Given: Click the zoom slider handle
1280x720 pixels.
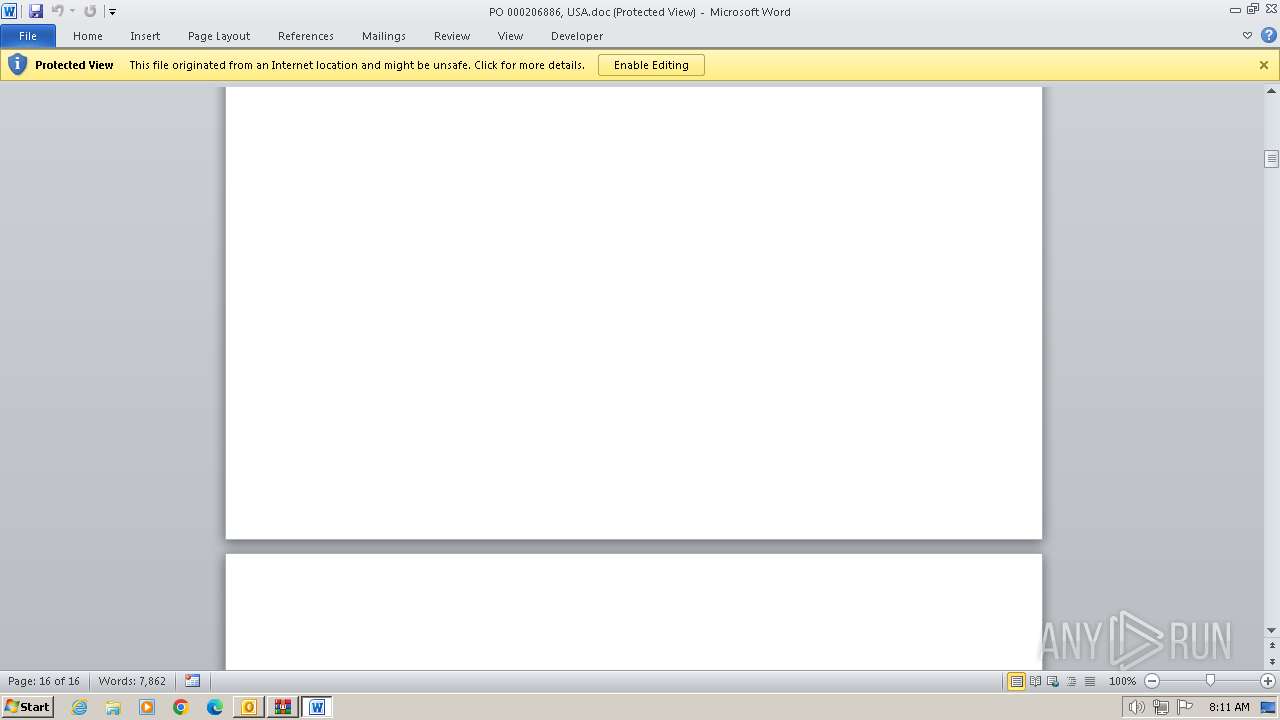Looking at the screenshot, I should point(1210,681).
